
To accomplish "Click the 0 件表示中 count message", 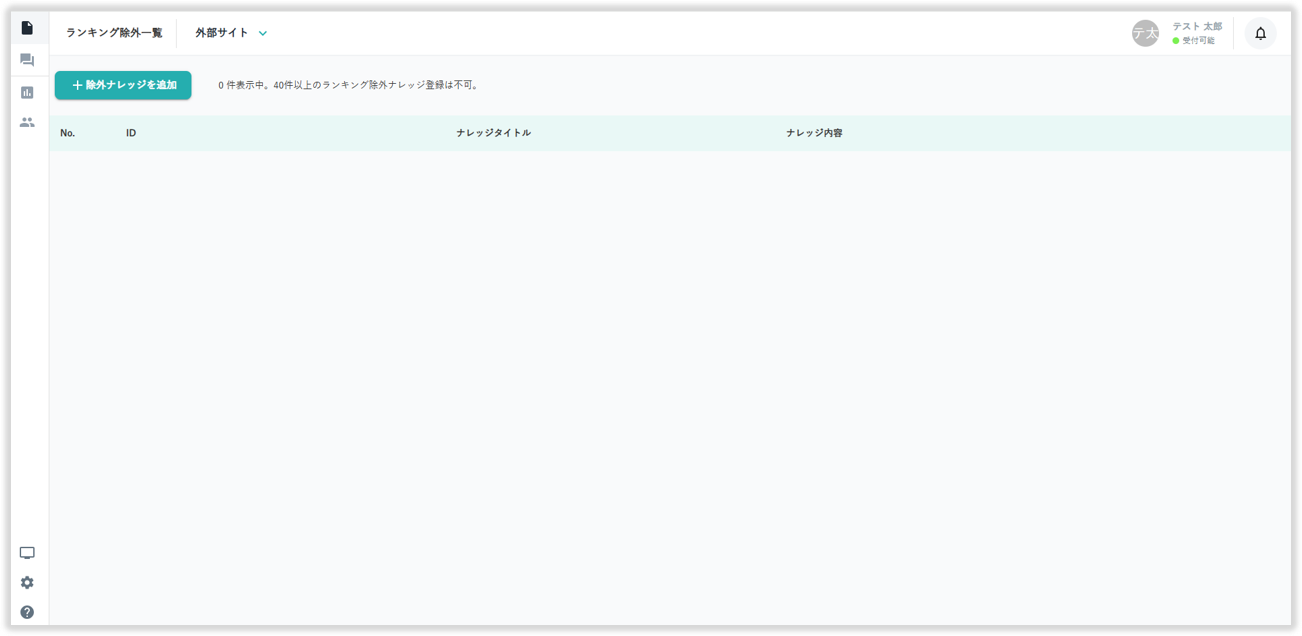I will [348, 85].
